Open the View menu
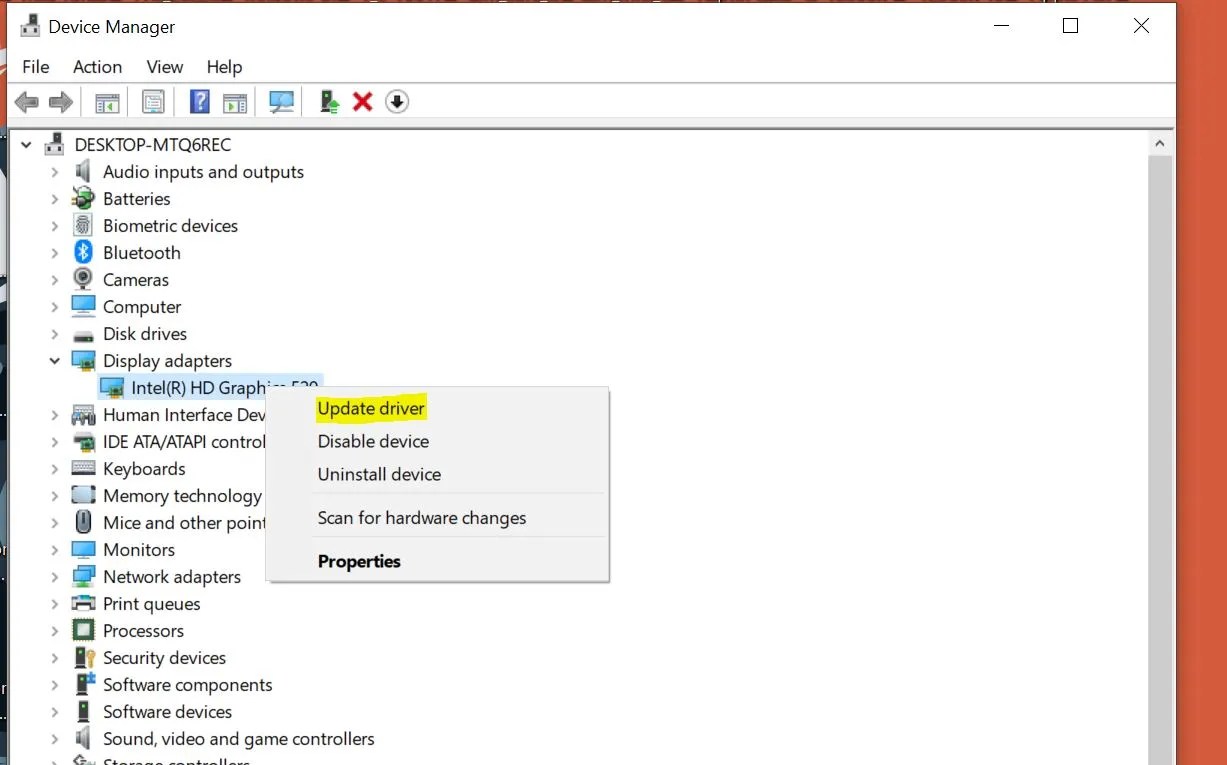This screenshot has height=765, width=1227. [x=165, y=67]
